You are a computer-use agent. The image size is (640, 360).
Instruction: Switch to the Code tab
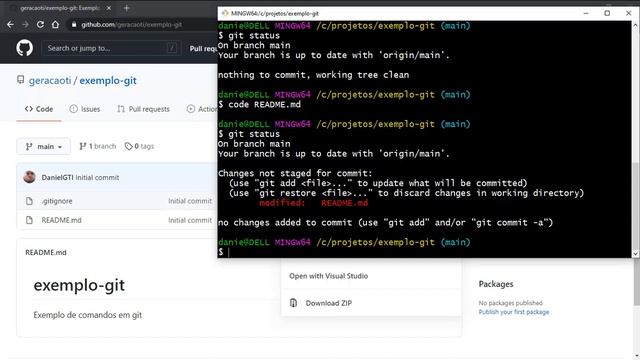point(39,109)
